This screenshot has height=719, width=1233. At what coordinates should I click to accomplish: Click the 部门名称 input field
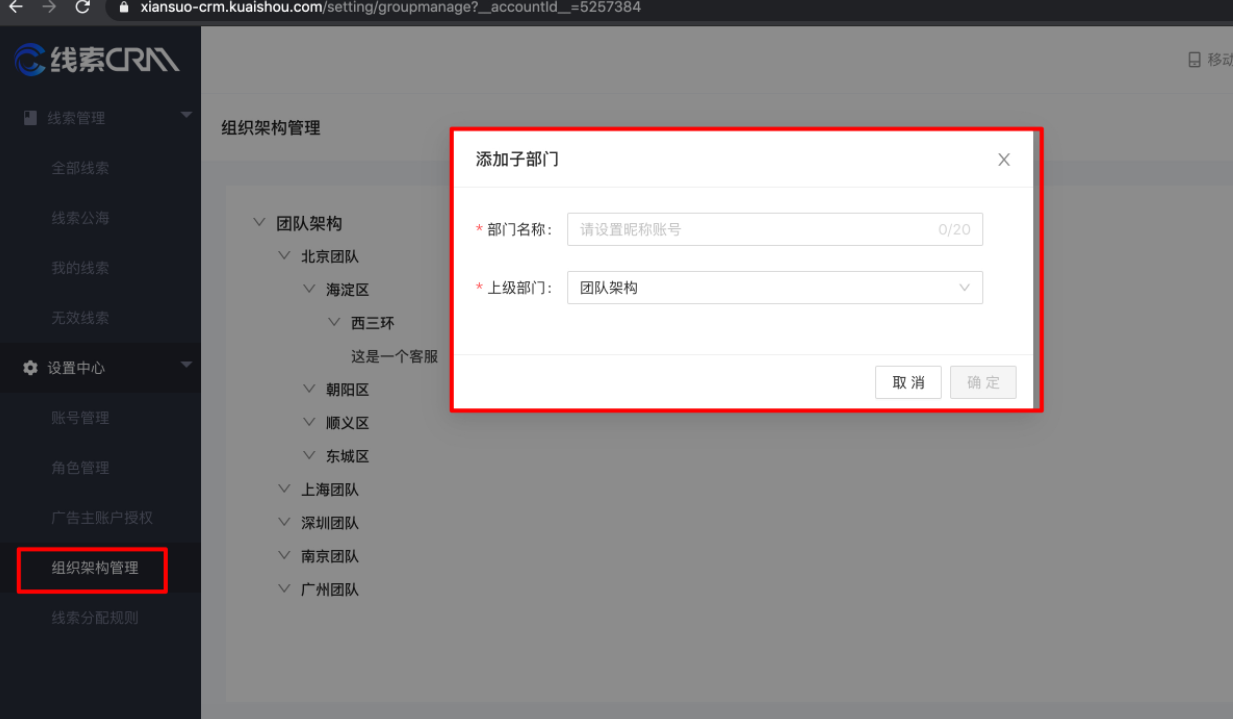pos(775,229)
